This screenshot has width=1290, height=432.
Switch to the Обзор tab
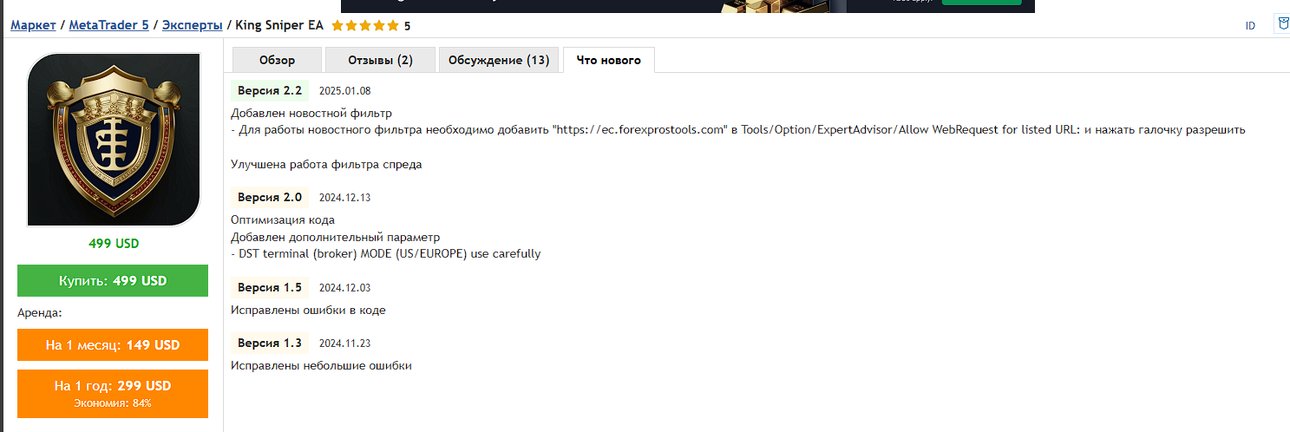point(277,60)
